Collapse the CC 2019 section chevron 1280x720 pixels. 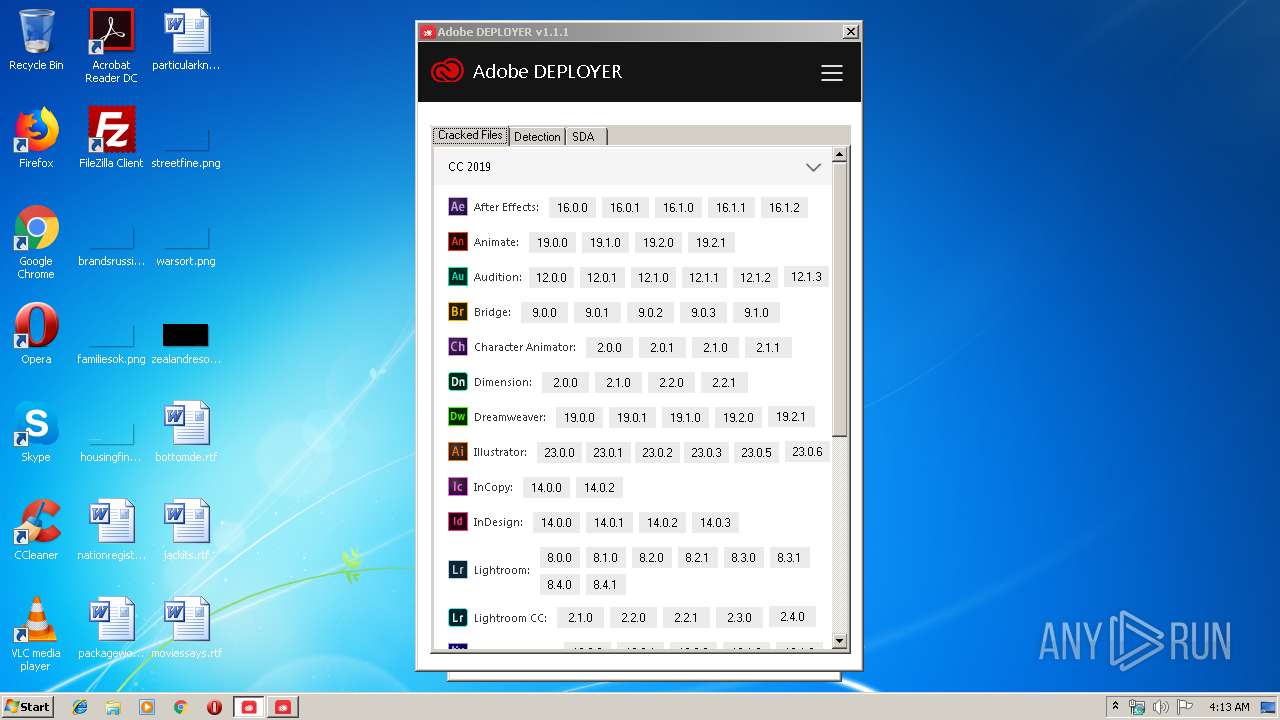click(813, 167)
